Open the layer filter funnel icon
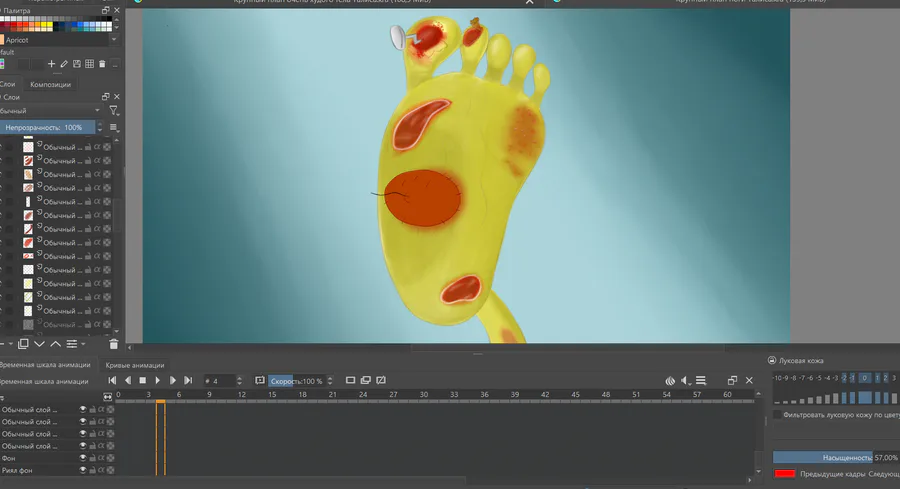This screenshot has height=489, width=900. point(114,110)
